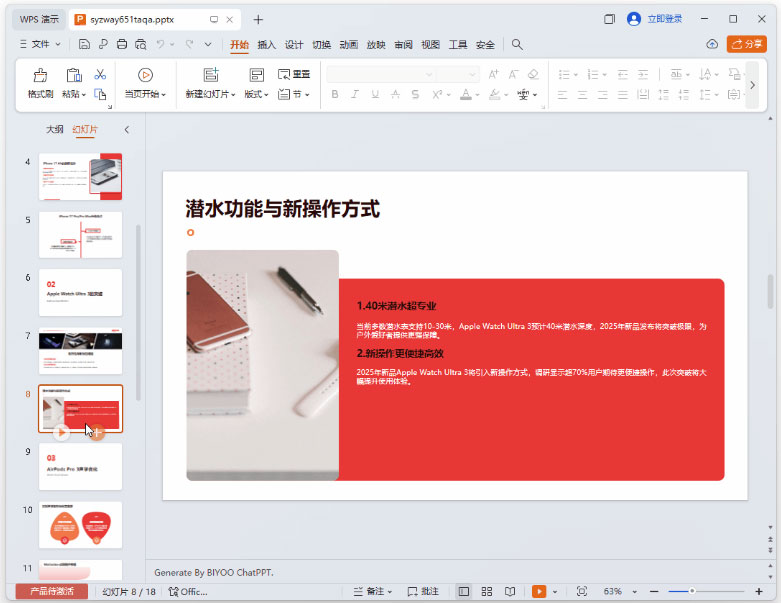The image size is (781, 604).
Task: Click the Share (分享) button
Action: coord(746,44)
